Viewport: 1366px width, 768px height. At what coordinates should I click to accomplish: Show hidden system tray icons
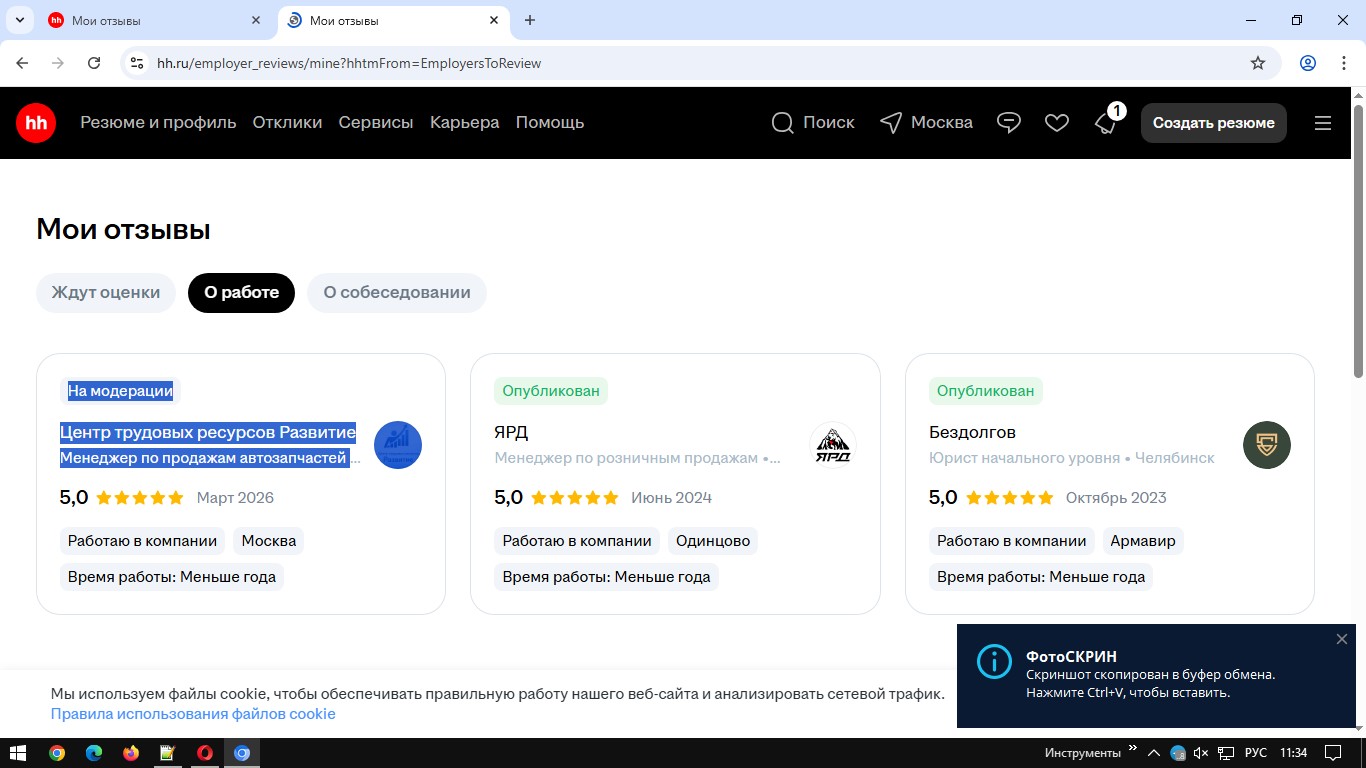tap(1153, 753)
